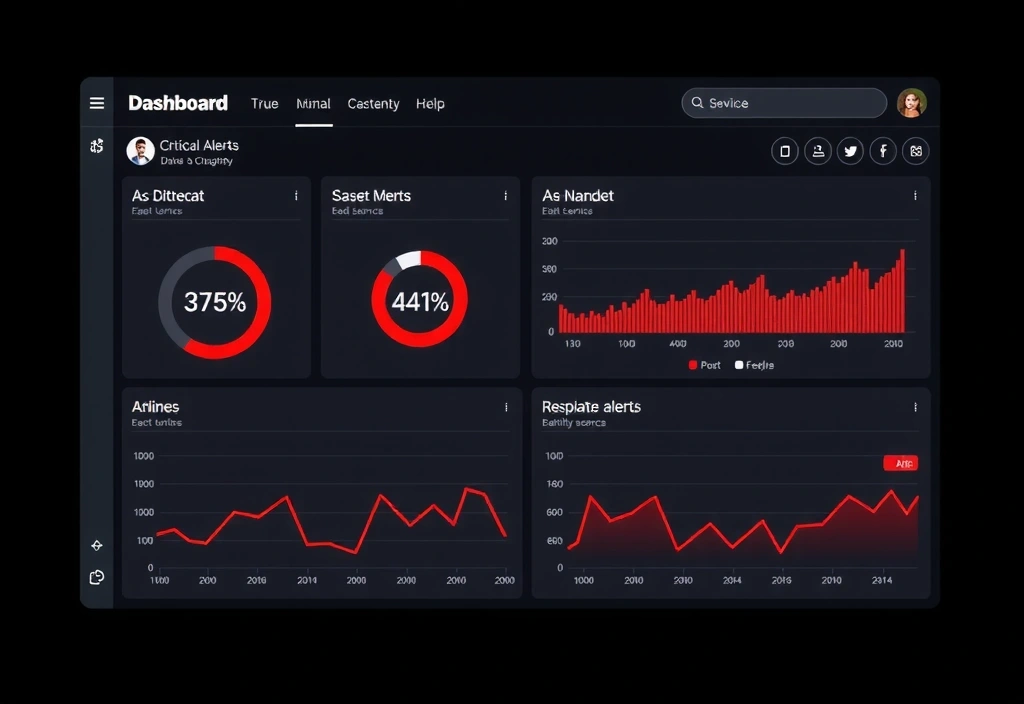Screen dimensions: 1024x704
Task: Toggle the red Port legend series
Action: pos(704,365)
